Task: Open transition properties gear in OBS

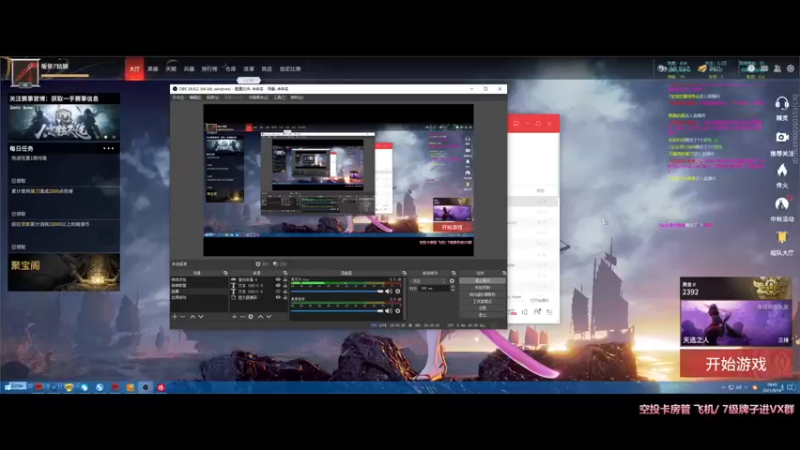Action: coord(452,281)
